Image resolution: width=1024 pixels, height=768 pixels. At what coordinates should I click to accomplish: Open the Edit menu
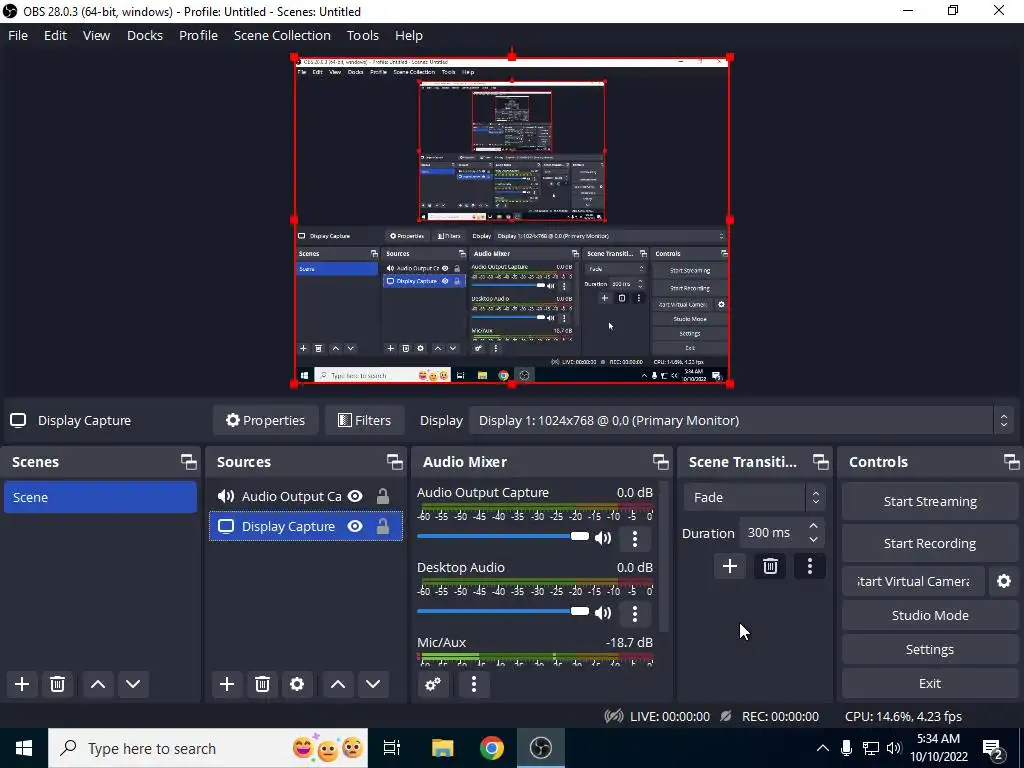[x=56, y=35]
